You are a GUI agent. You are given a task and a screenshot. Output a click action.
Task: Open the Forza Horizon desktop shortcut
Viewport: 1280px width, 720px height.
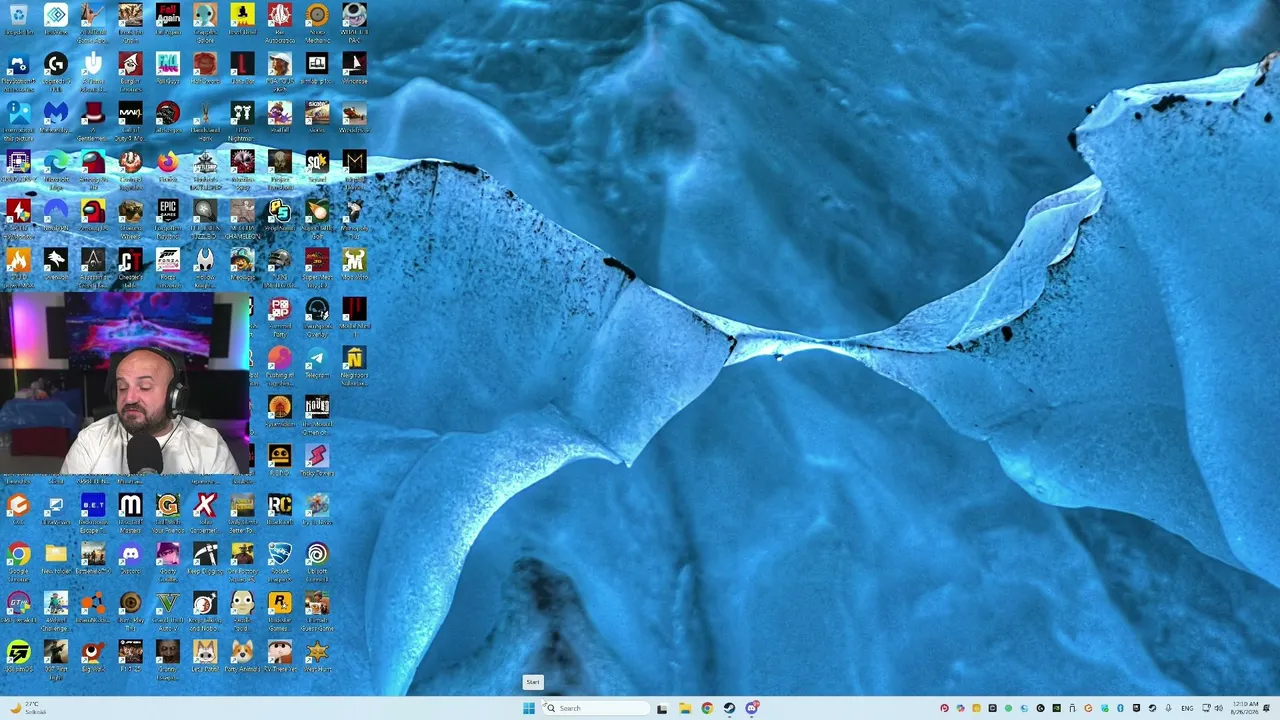(x=168, y=267)
